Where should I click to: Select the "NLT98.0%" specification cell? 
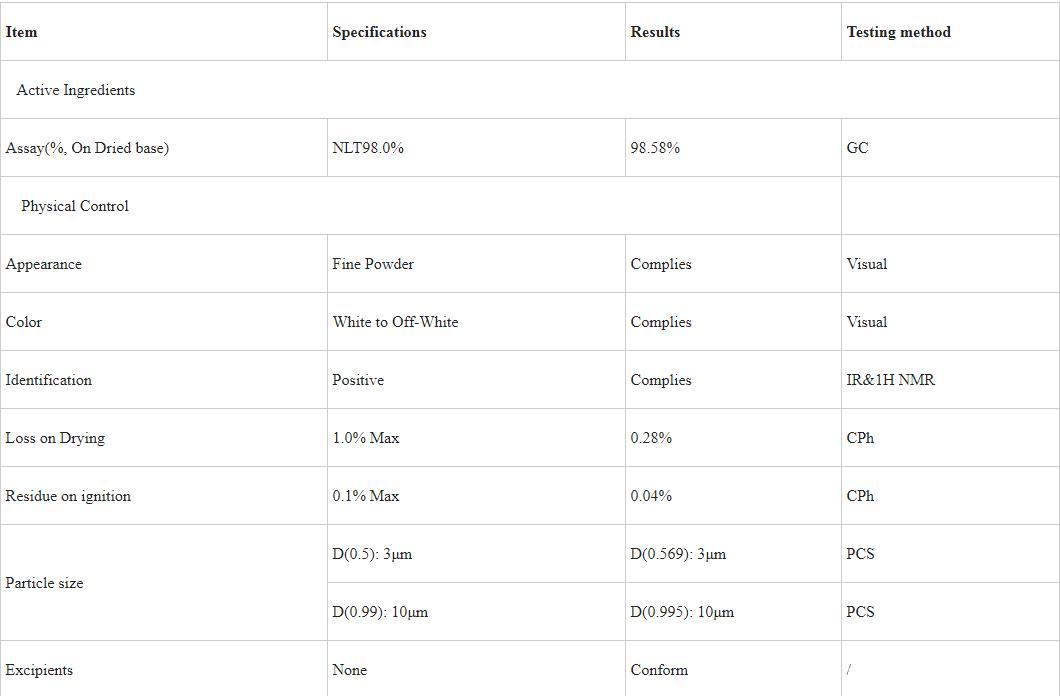click(x=368, y=148)
